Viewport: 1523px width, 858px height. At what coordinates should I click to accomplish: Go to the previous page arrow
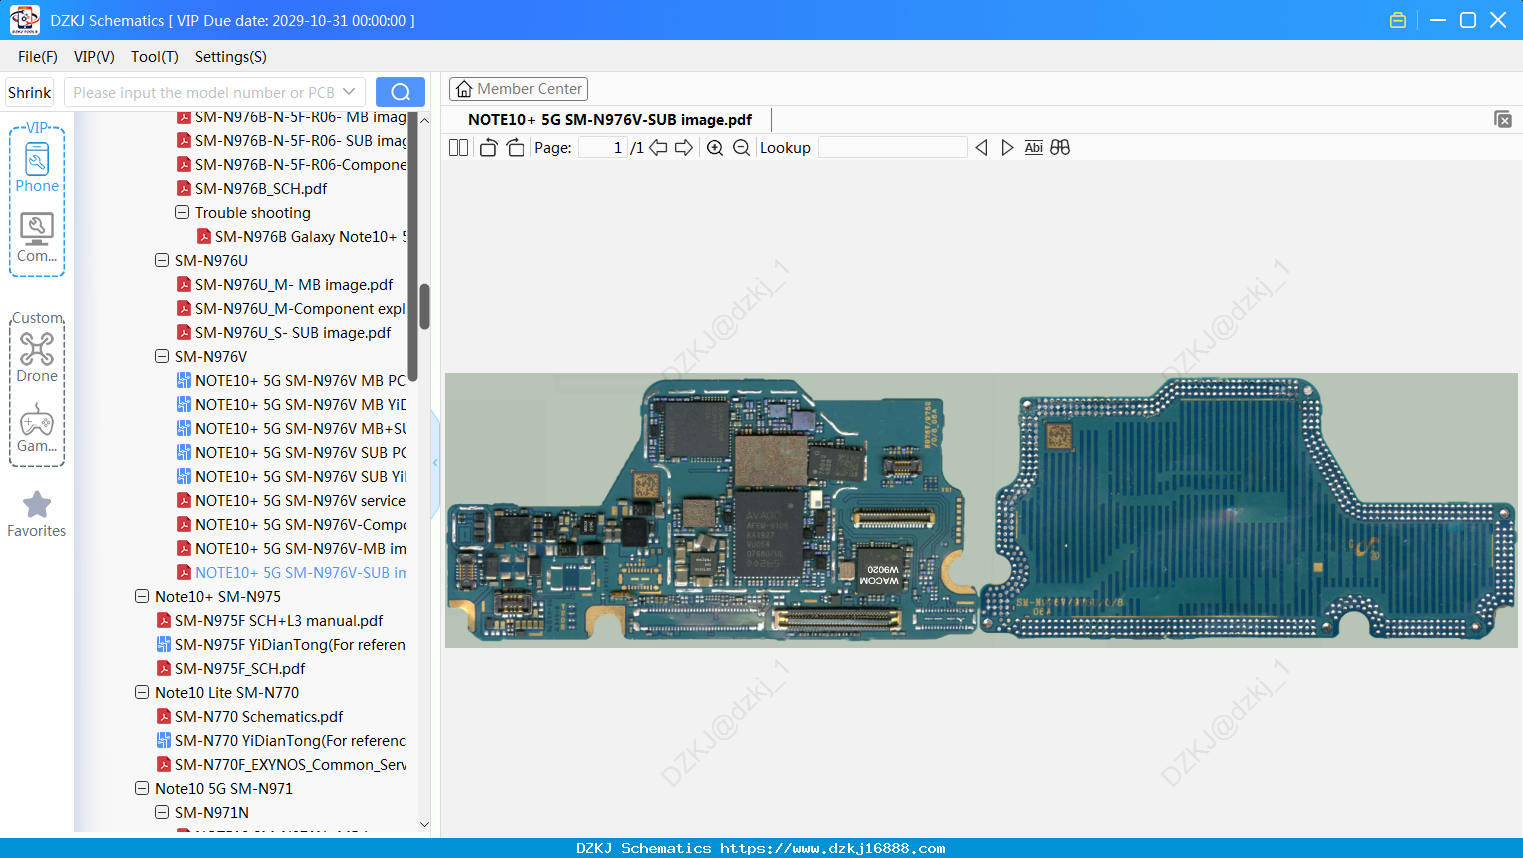tap(658, 148)
